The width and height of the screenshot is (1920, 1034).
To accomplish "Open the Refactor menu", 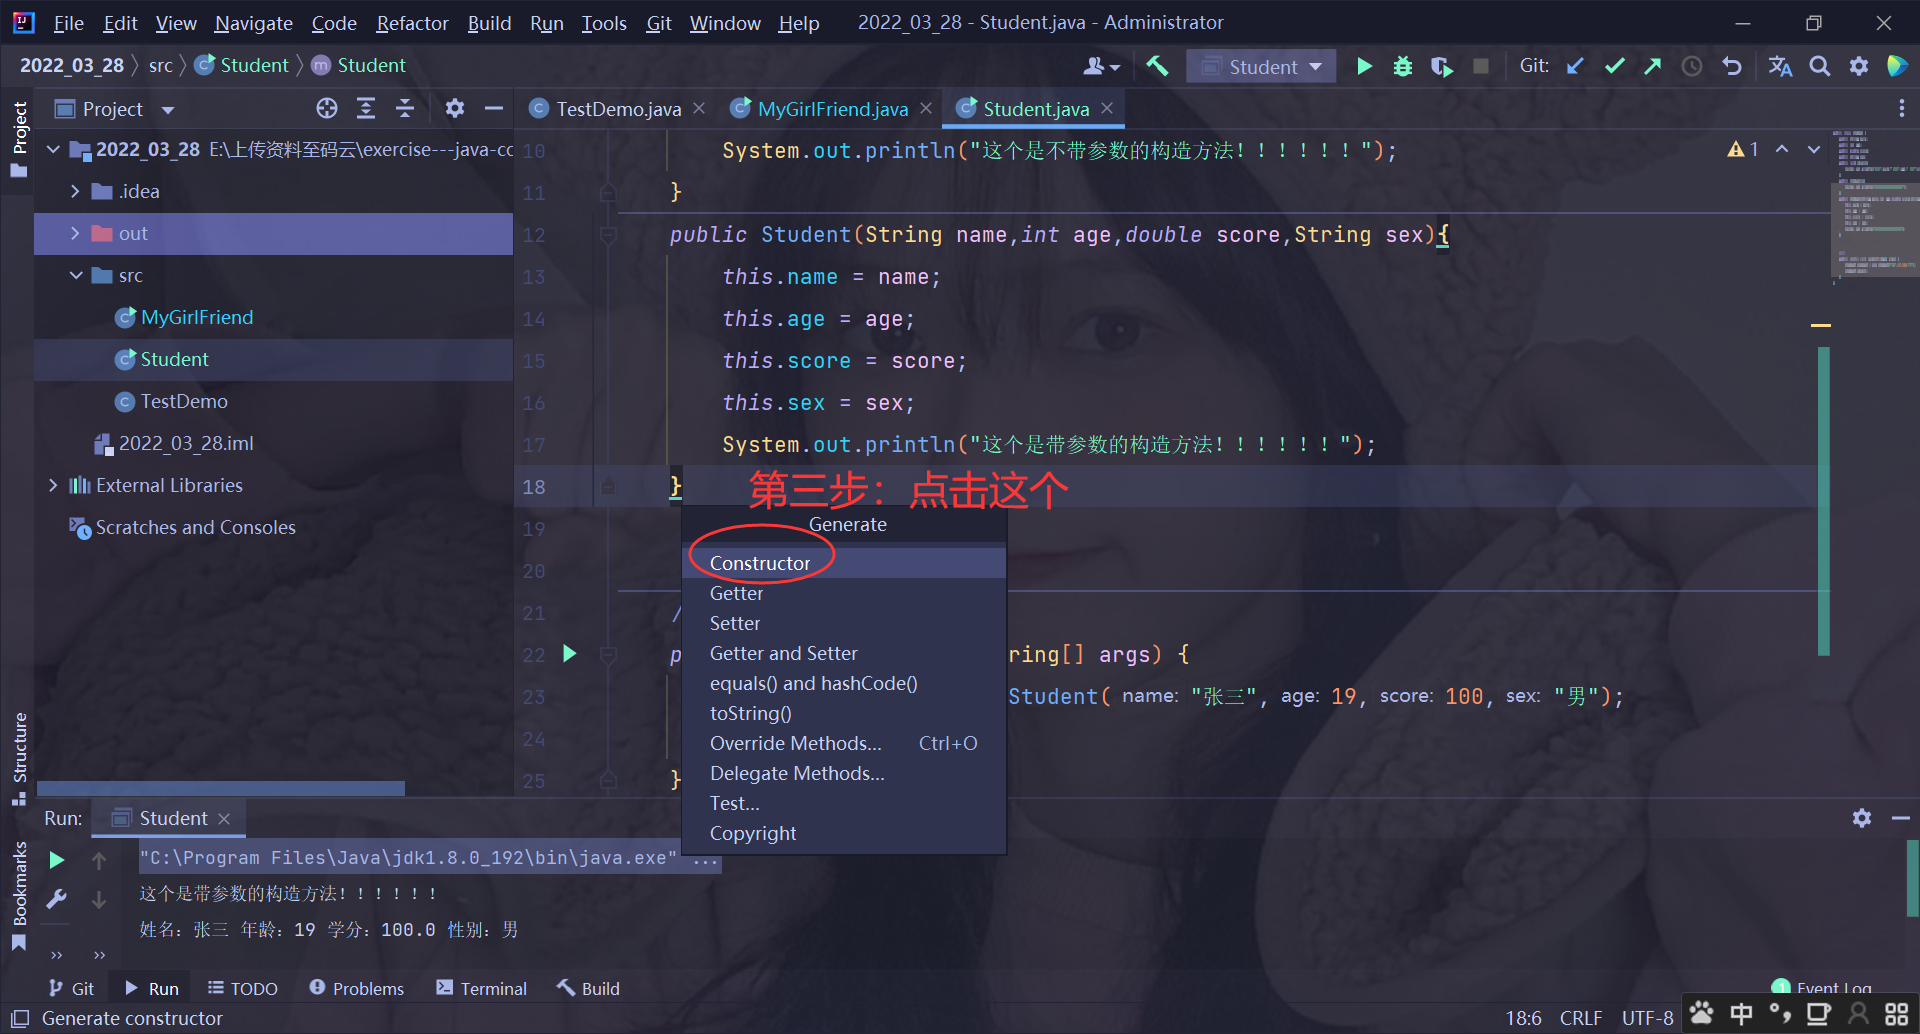I will 412,22.
